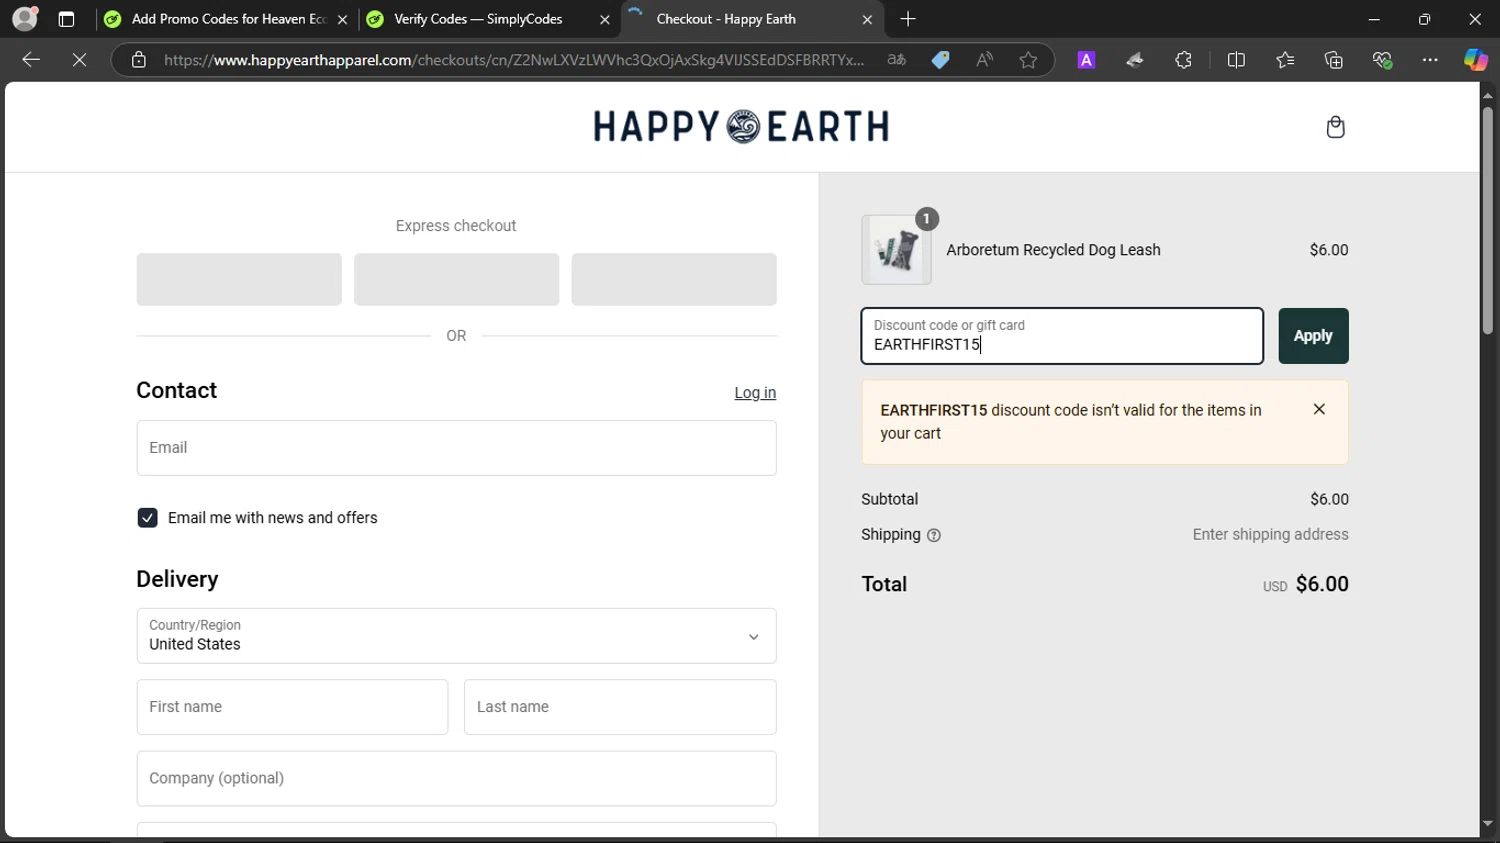
Task: Dismiss the invalid discount code message
Action: [x=1319, y=409]
